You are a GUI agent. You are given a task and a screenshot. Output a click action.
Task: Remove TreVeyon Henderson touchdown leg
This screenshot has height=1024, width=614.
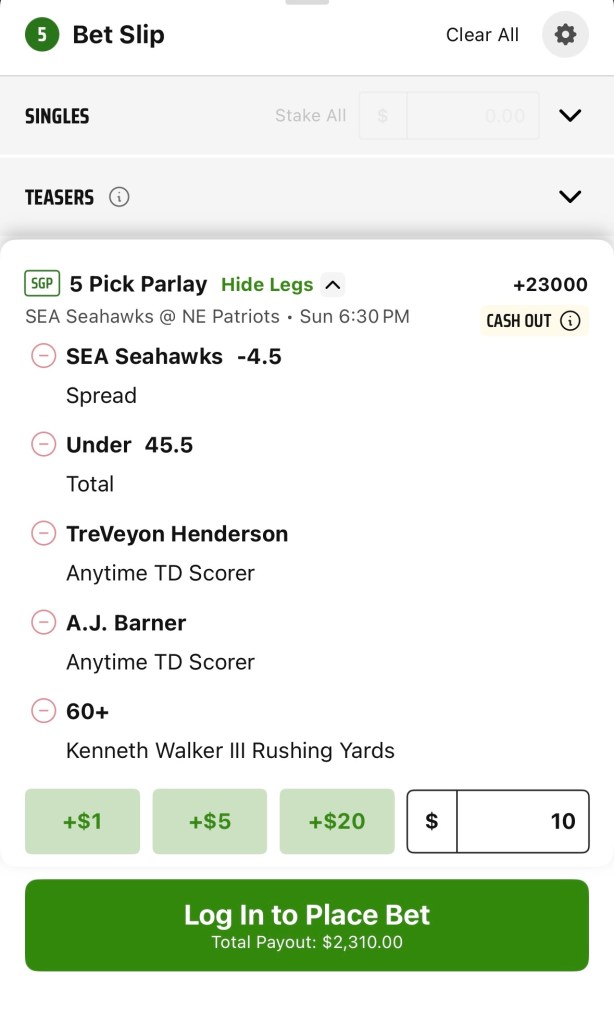[x=43, y=534]
